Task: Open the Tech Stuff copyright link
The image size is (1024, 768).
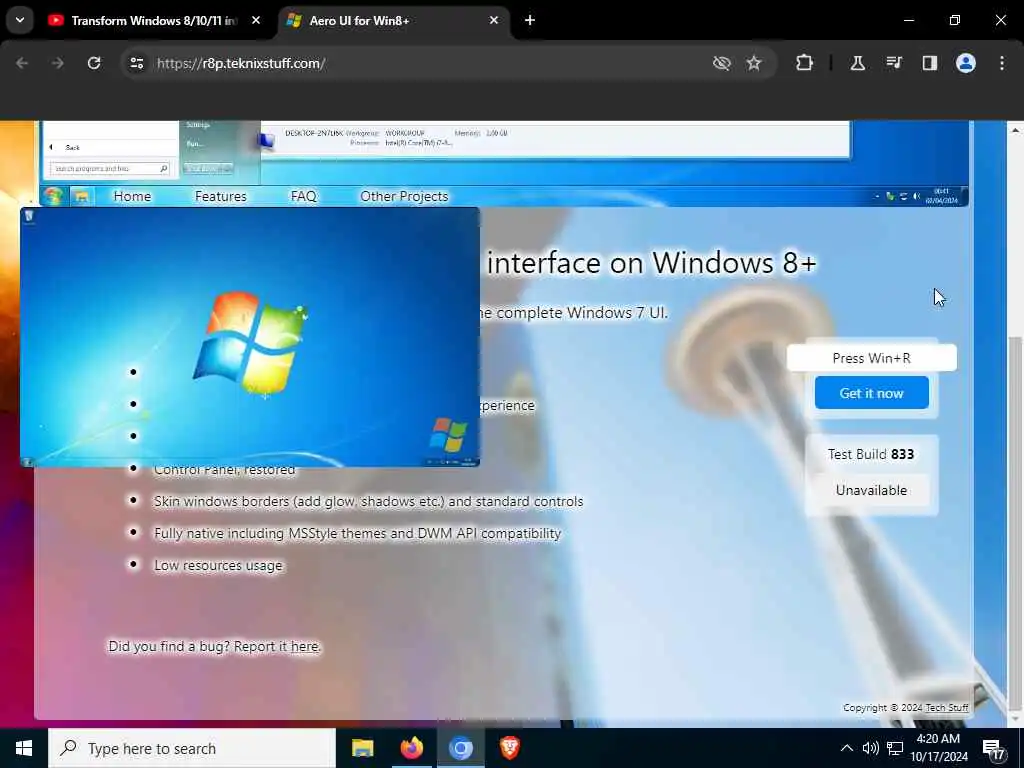Action: (x=947, y=707)
